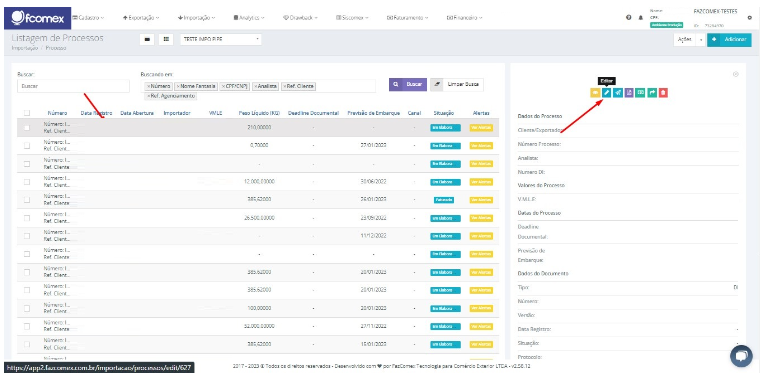Click the red trash delete icon
This screenshot has width=762, height=386.
pos(663,93)
